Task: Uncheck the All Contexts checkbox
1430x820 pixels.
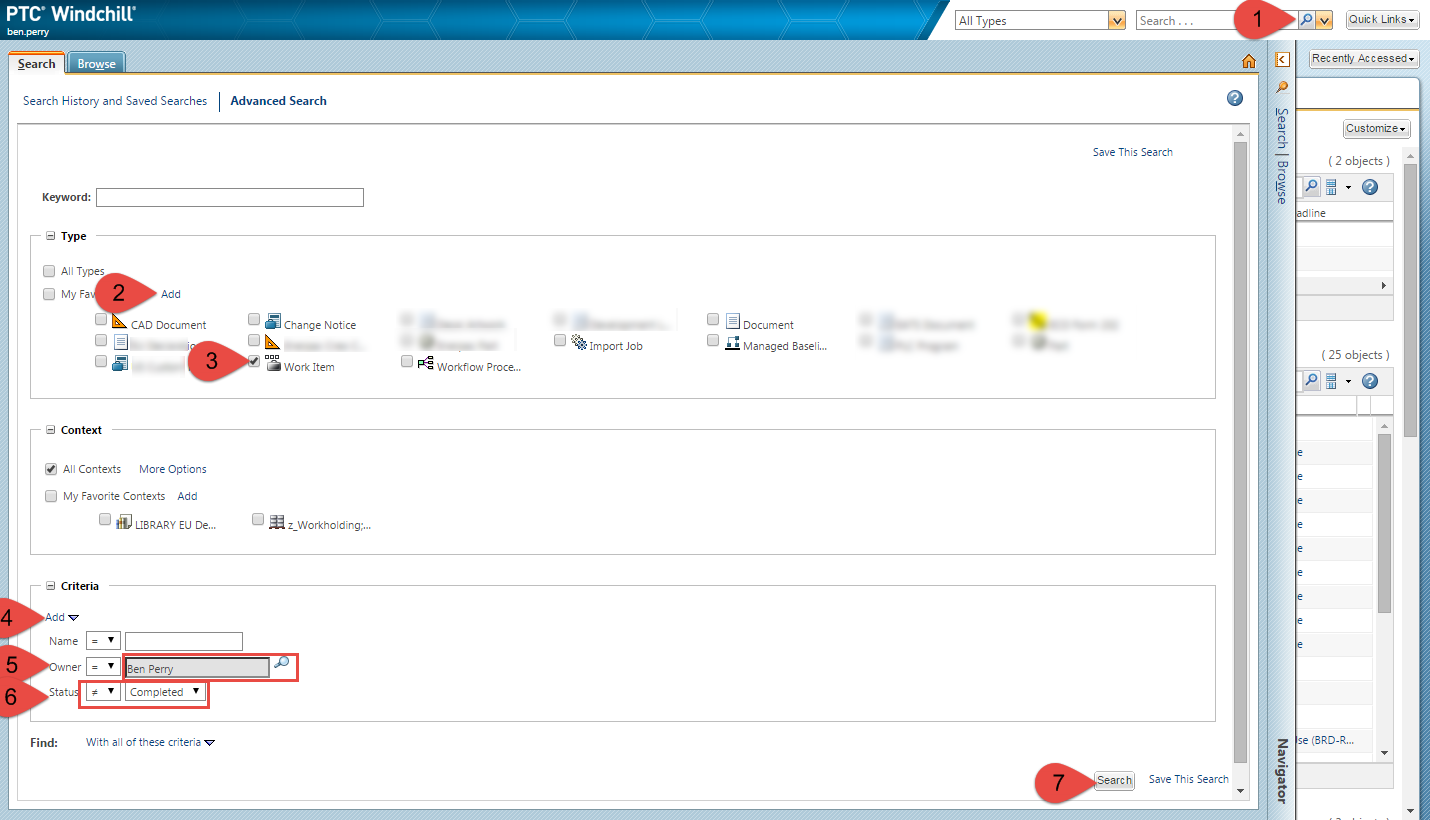Action: click(x=51, y=468)
